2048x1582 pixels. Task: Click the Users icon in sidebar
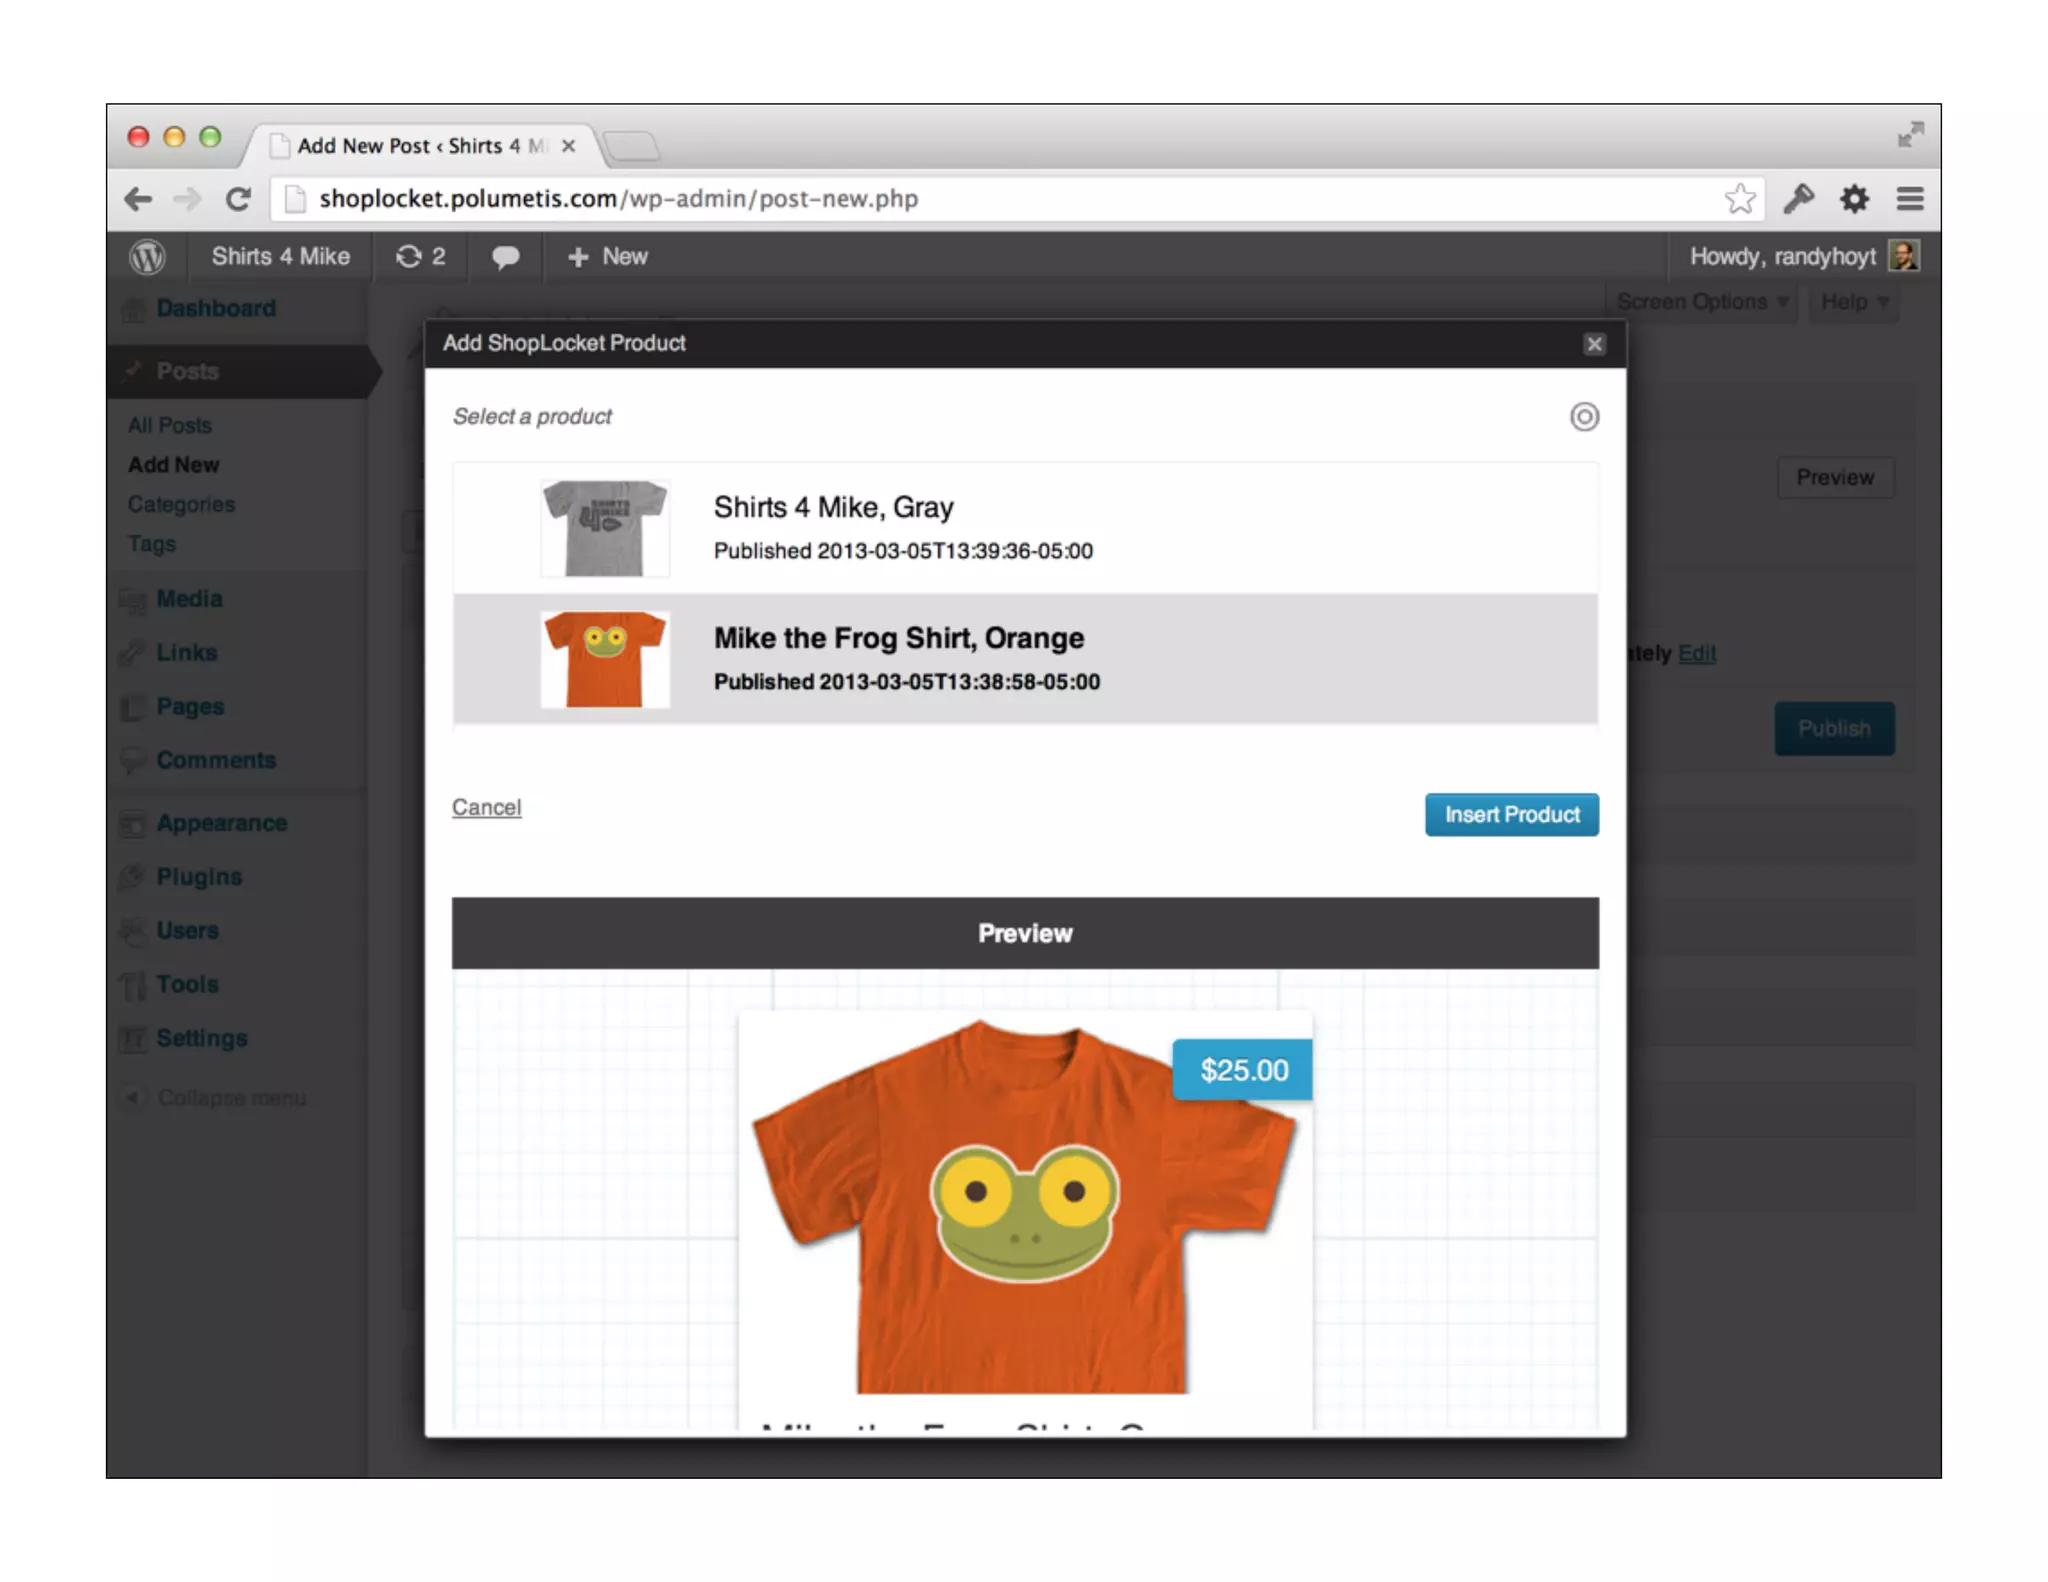point(133,931)
